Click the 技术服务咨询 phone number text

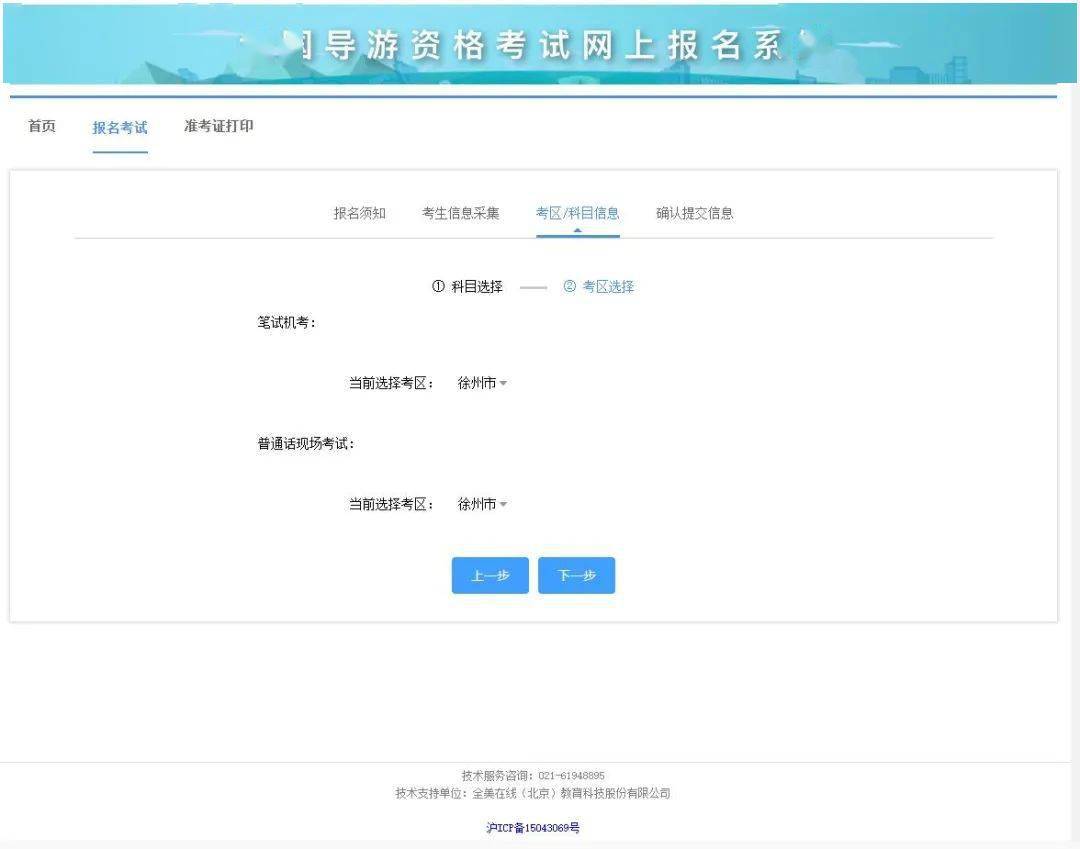point(572,775)
